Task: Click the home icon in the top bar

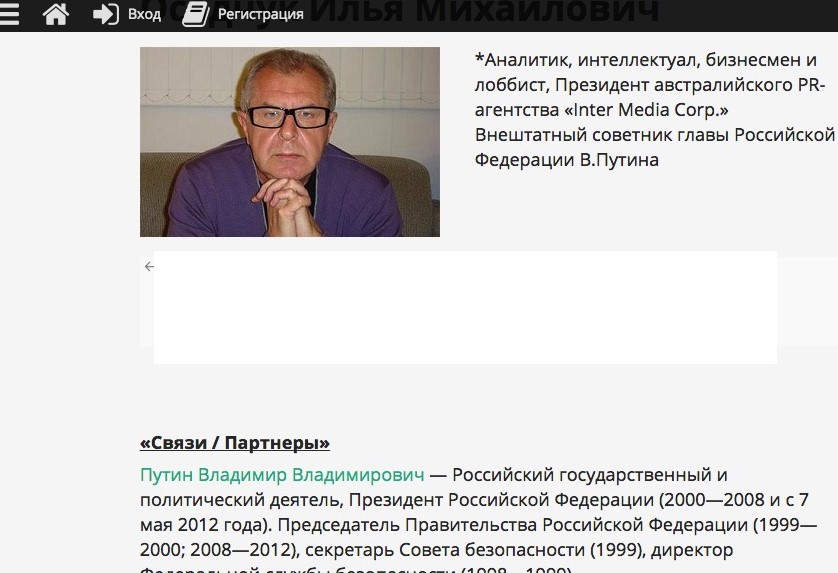Action: [x=56, y=14]
